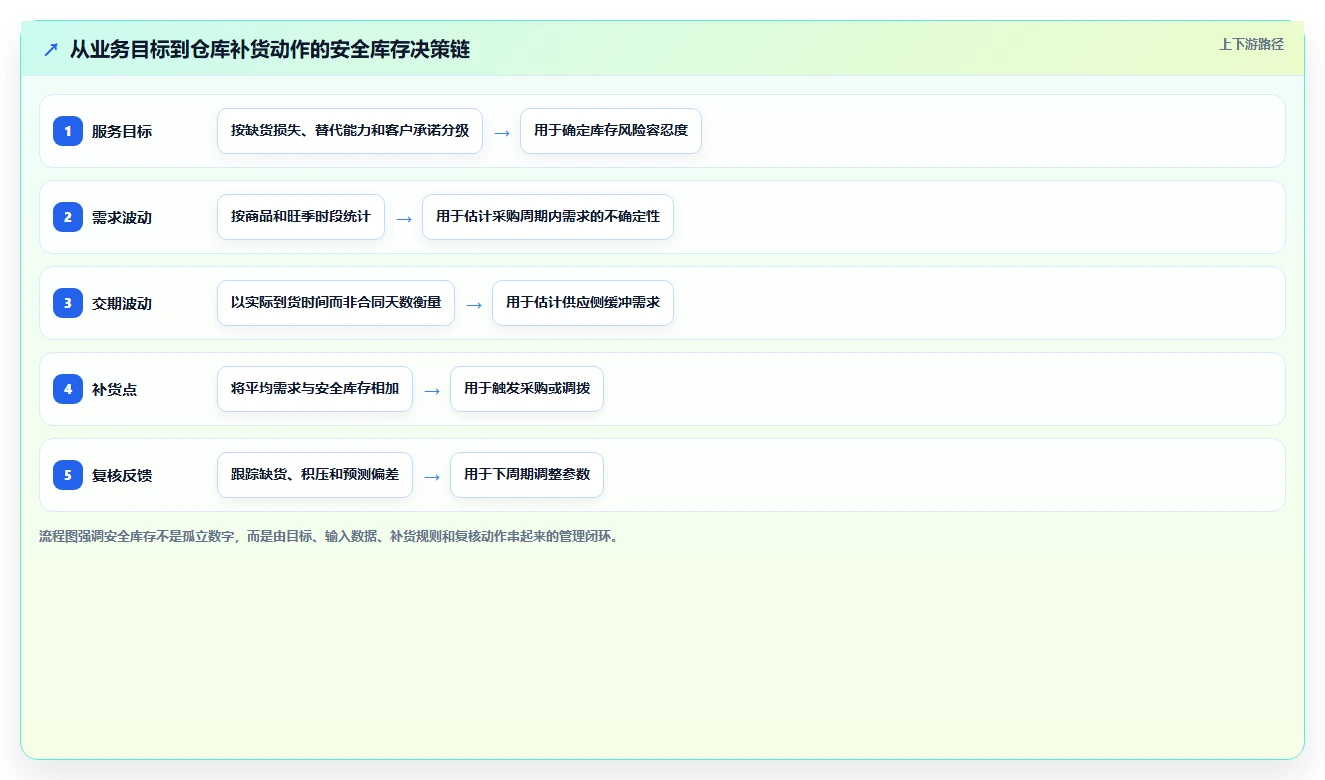Image resolution: width=1325 pixels, height=780 pixels.
Task: Select the 复核反馈 step label
Action: pos(122,475)
